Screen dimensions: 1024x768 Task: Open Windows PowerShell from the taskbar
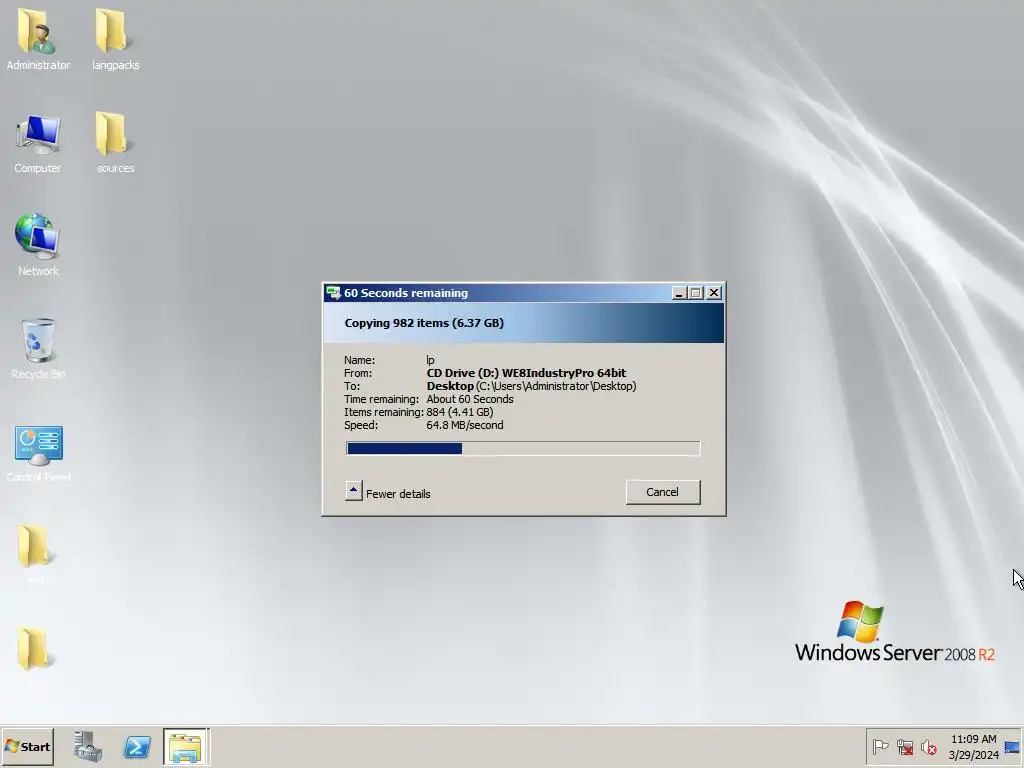pyautogui.click(x=137, y=746)
